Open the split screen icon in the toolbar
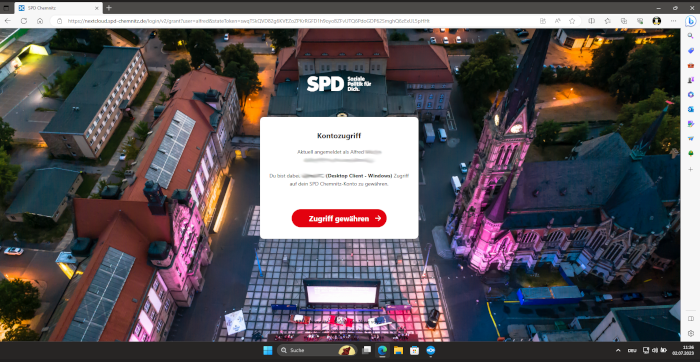This screenshot has height=362, width=700. [592, 21]
